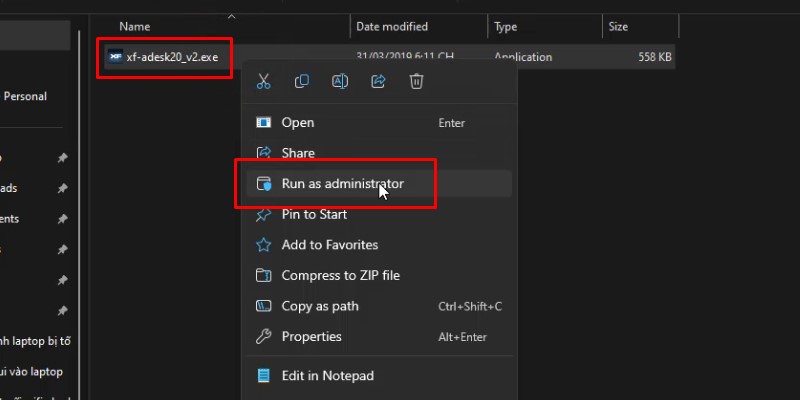Sort by Date modified column header
The height and width of the screenshot is (400, 800).
click(x=392, y=26)
